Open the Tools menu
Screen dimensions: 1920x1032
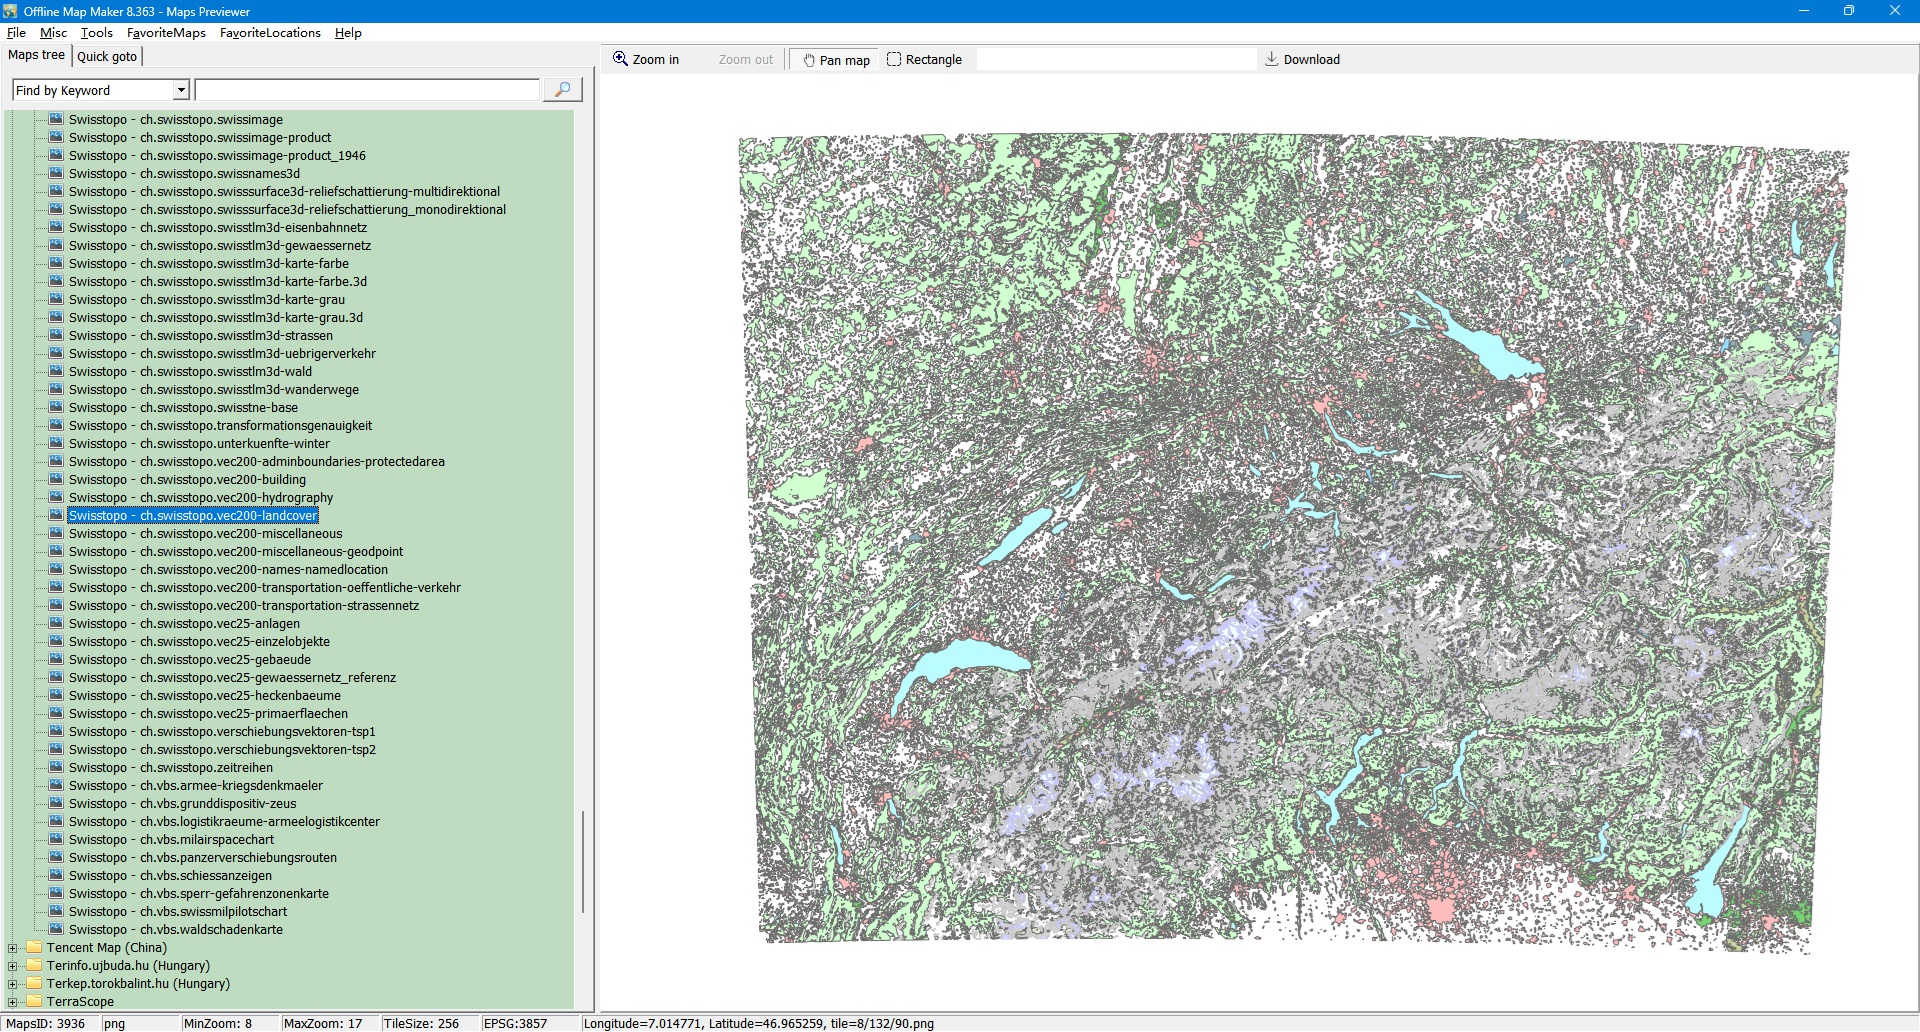click(x=96, y=33)
